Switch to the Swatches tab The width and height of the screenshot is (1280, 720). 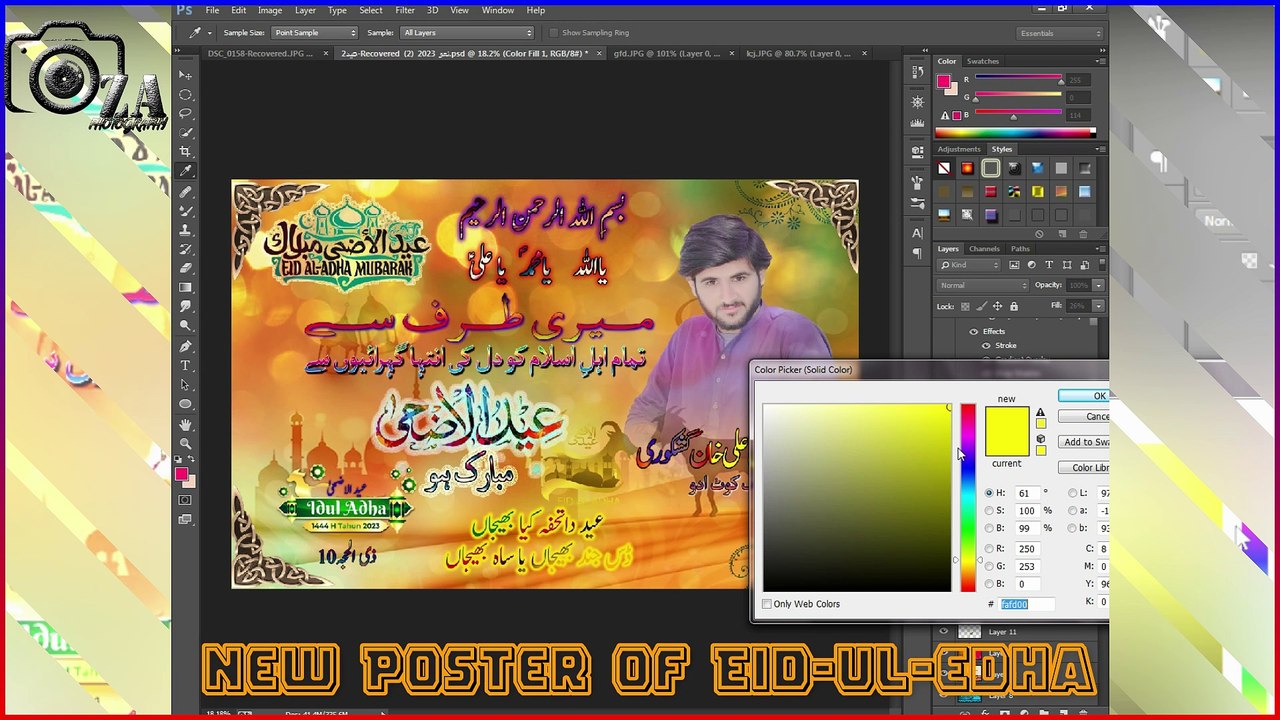(982, 61)
